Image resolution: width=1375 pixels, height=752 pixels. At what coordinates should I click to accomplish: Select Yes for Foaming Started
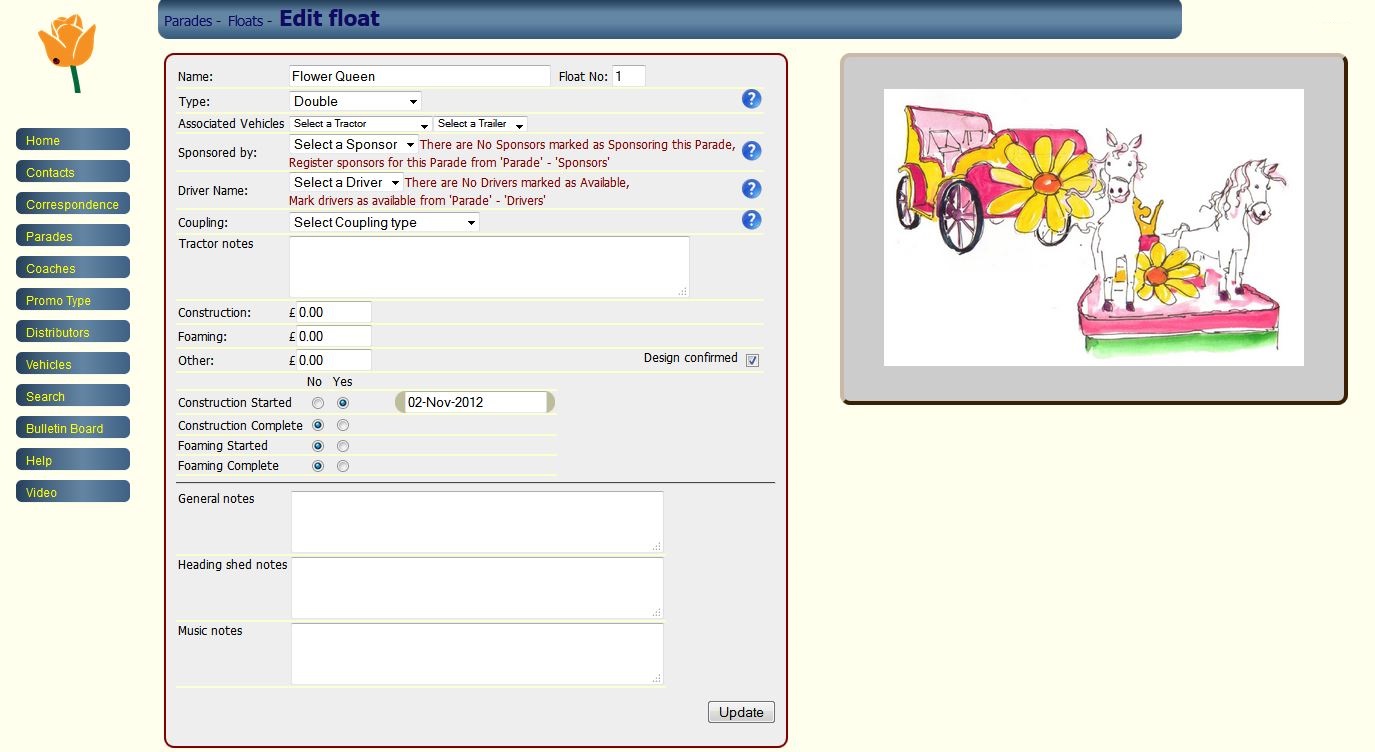[343, 446]
